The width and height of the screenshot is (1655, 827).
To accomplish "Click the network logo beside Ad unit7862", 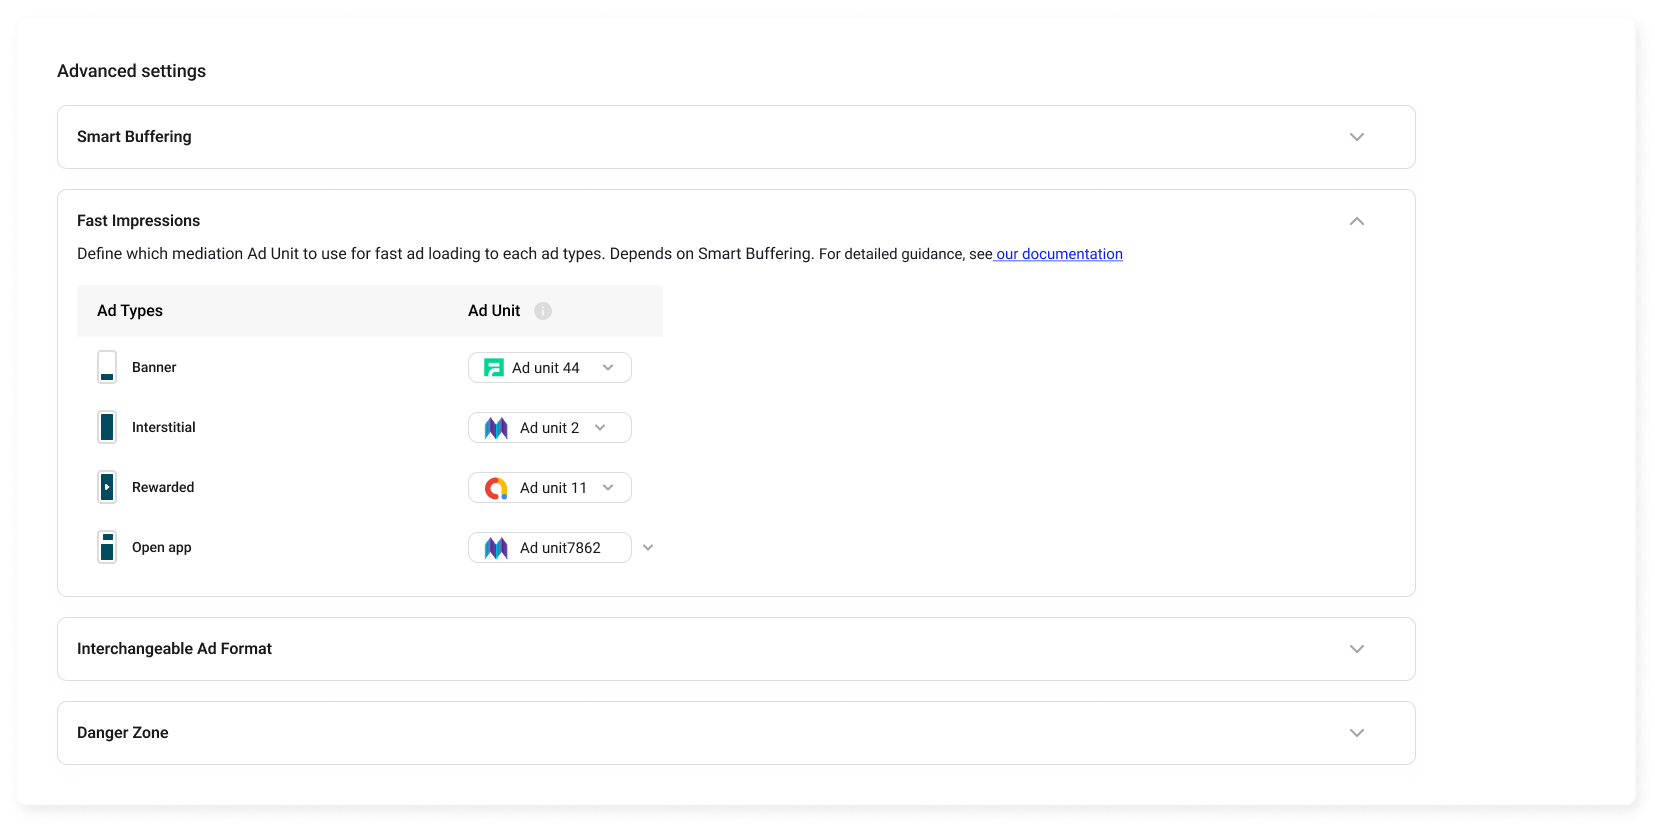I will [496, 548].
